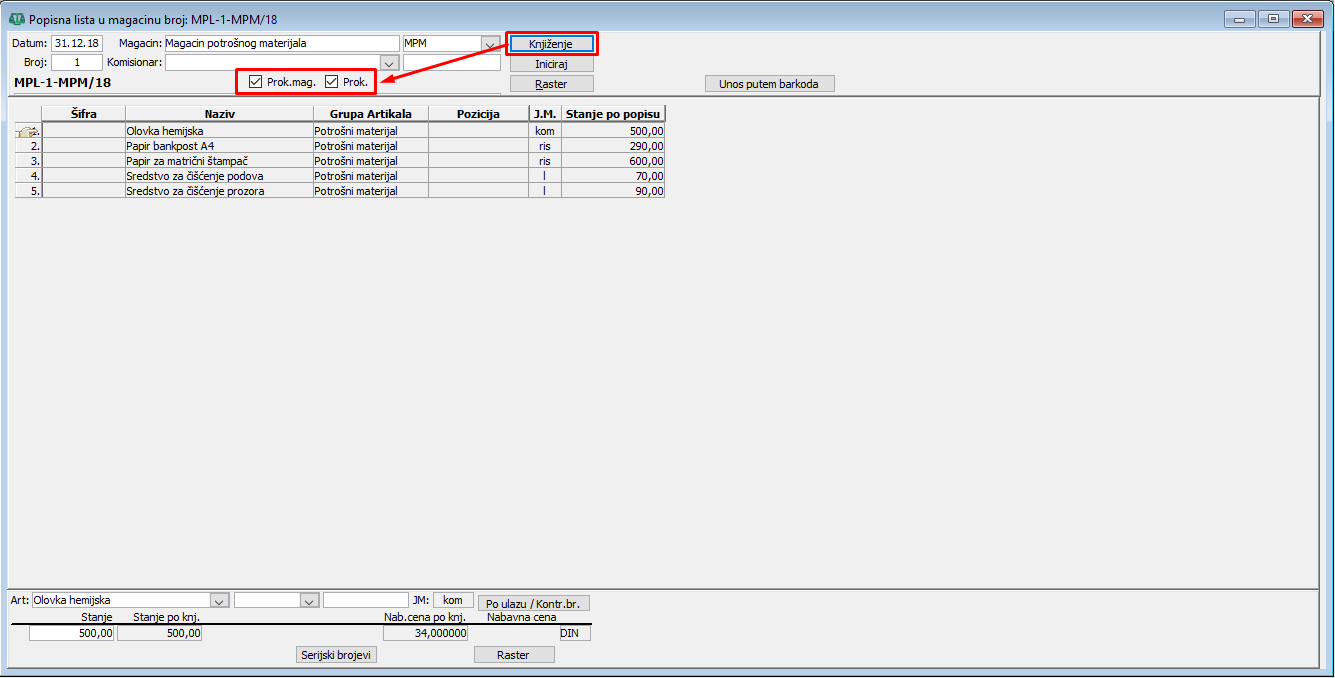
Task: Click the 70,00 stock quantity cell
Action: 613,176
